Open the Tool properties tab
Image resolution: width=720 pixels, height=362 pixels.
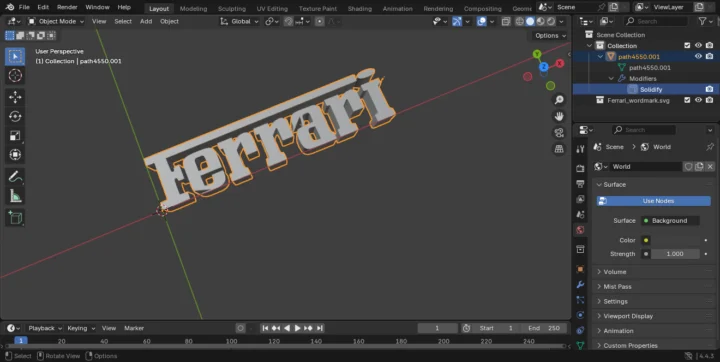coord(580,149)
